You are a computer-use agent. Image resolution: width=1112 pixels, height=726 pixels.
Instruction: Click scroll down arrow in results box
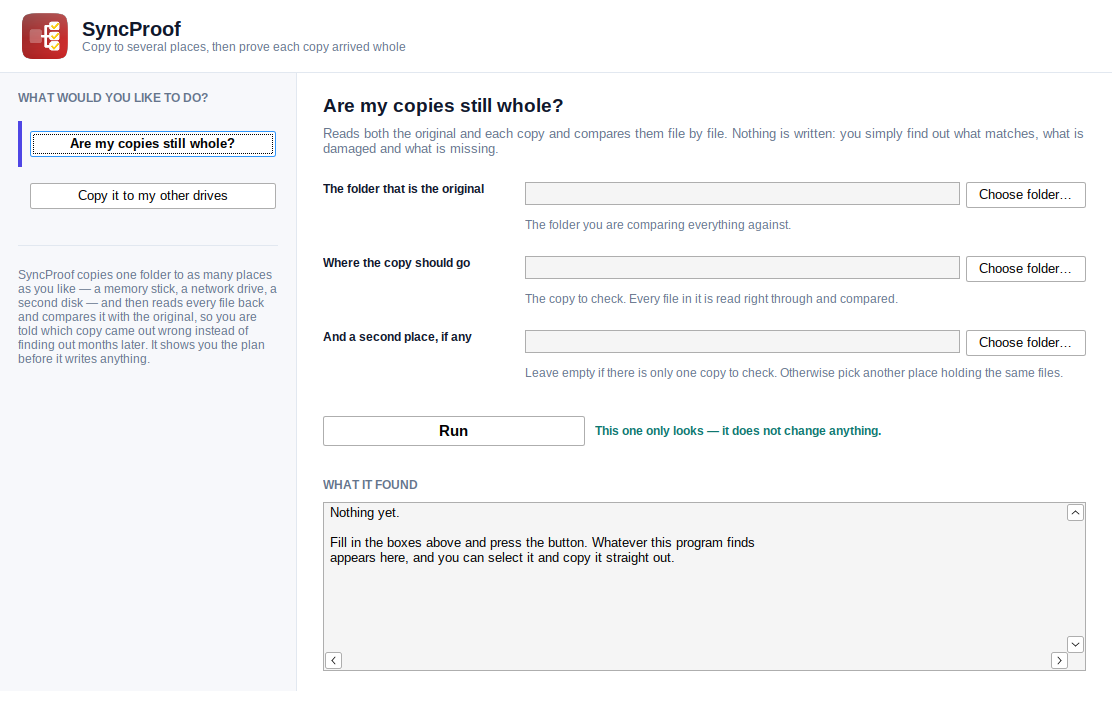[1075, 644]
